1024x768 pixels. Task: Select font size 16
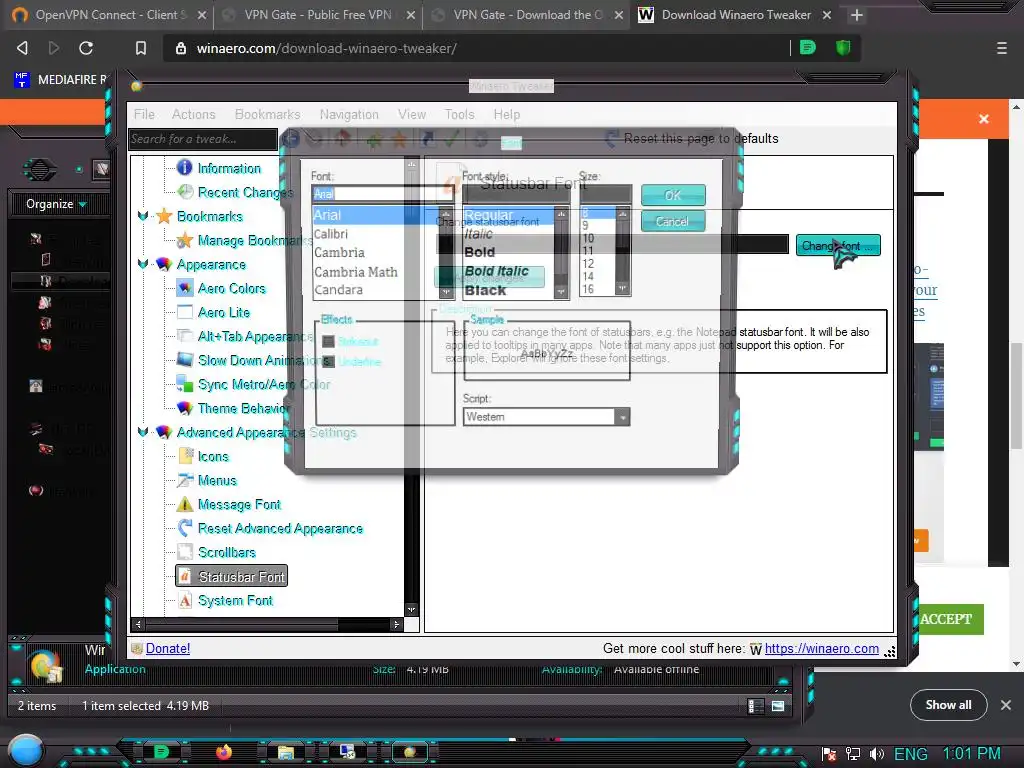(588, 289)
